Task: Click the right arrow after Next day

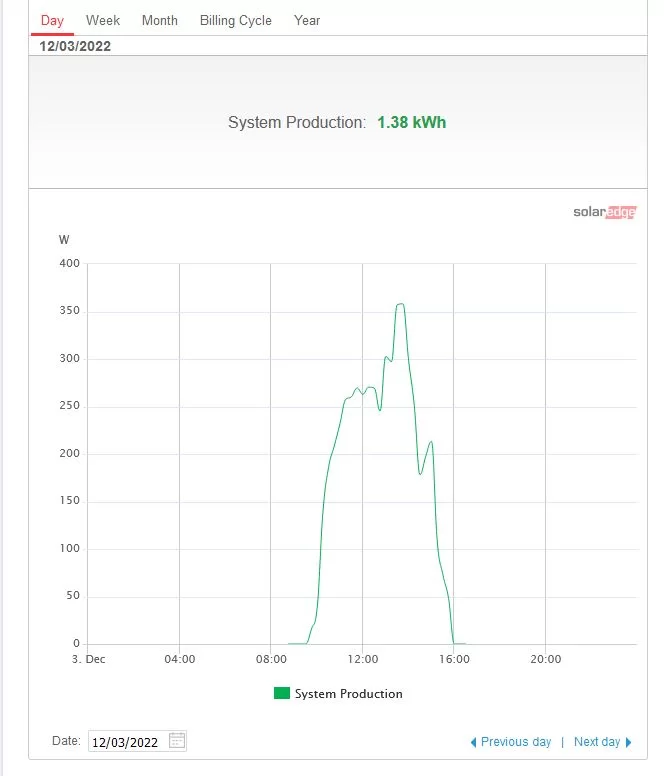Action: (x=629, y=742)
